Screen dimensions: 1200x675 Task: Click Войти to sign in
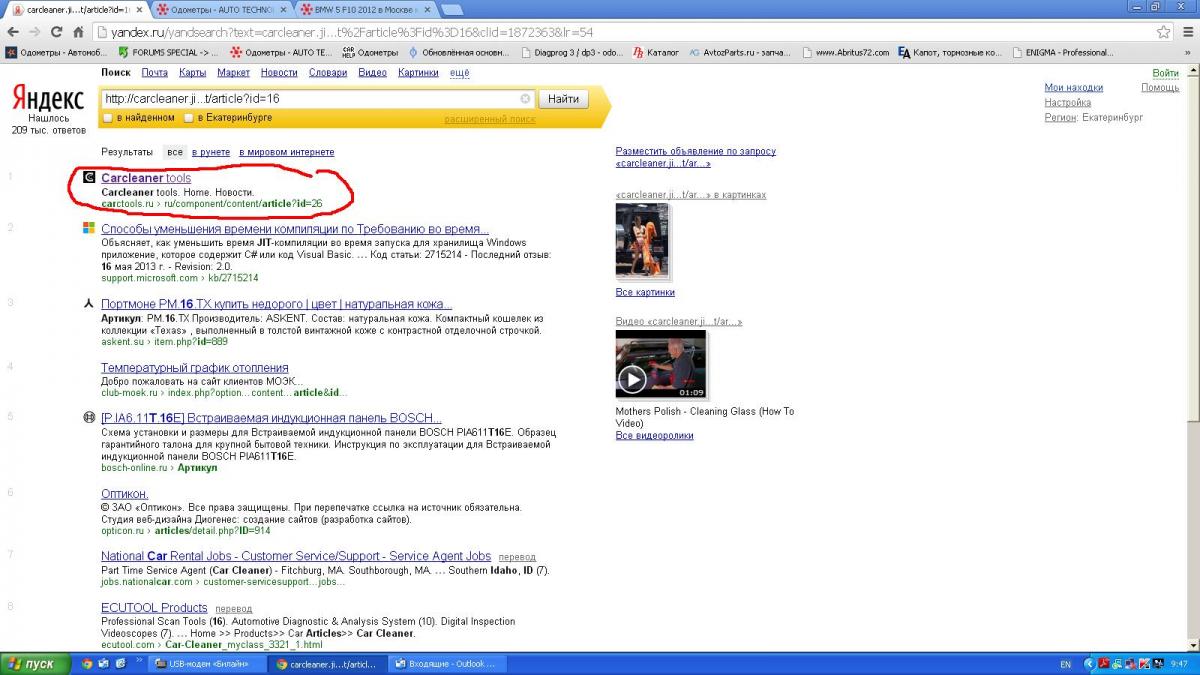[1166, 73]
